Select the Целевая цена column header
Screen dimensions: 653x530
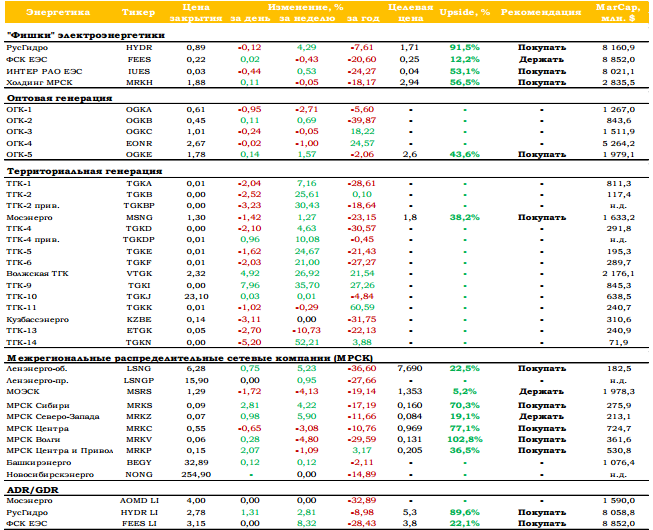tap(410, 12)
